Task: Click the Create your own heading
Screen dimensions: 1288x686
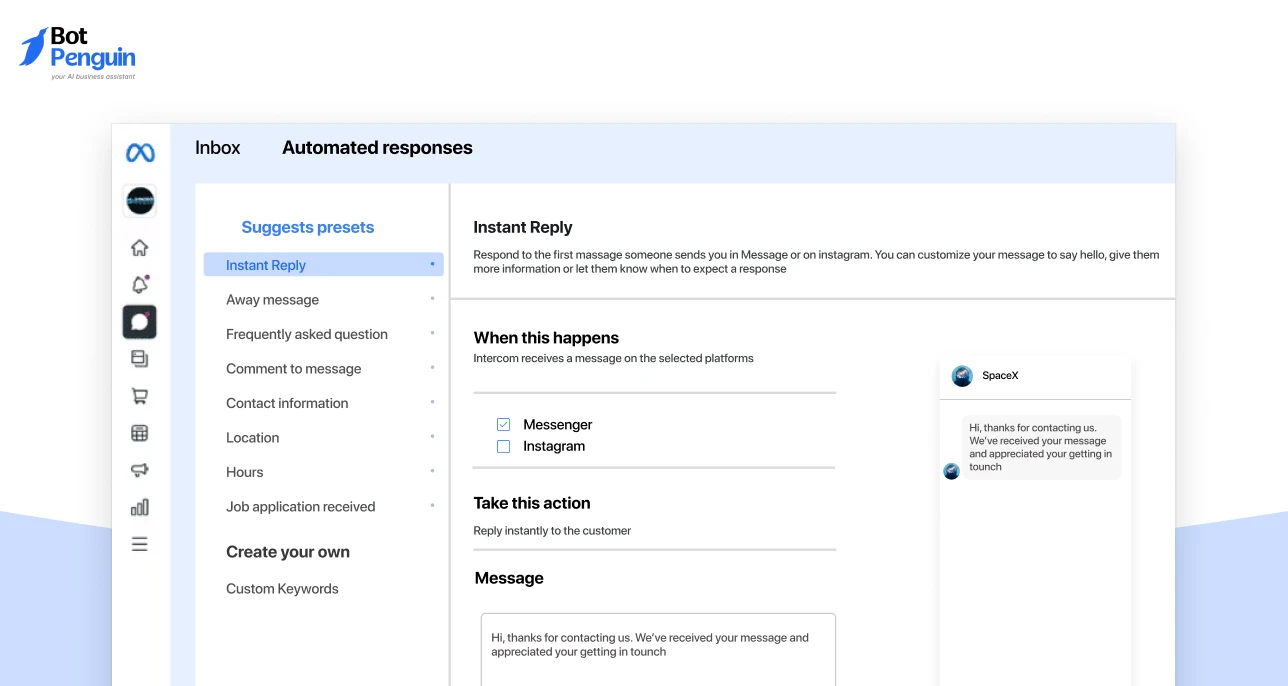Action: point(288,552)
